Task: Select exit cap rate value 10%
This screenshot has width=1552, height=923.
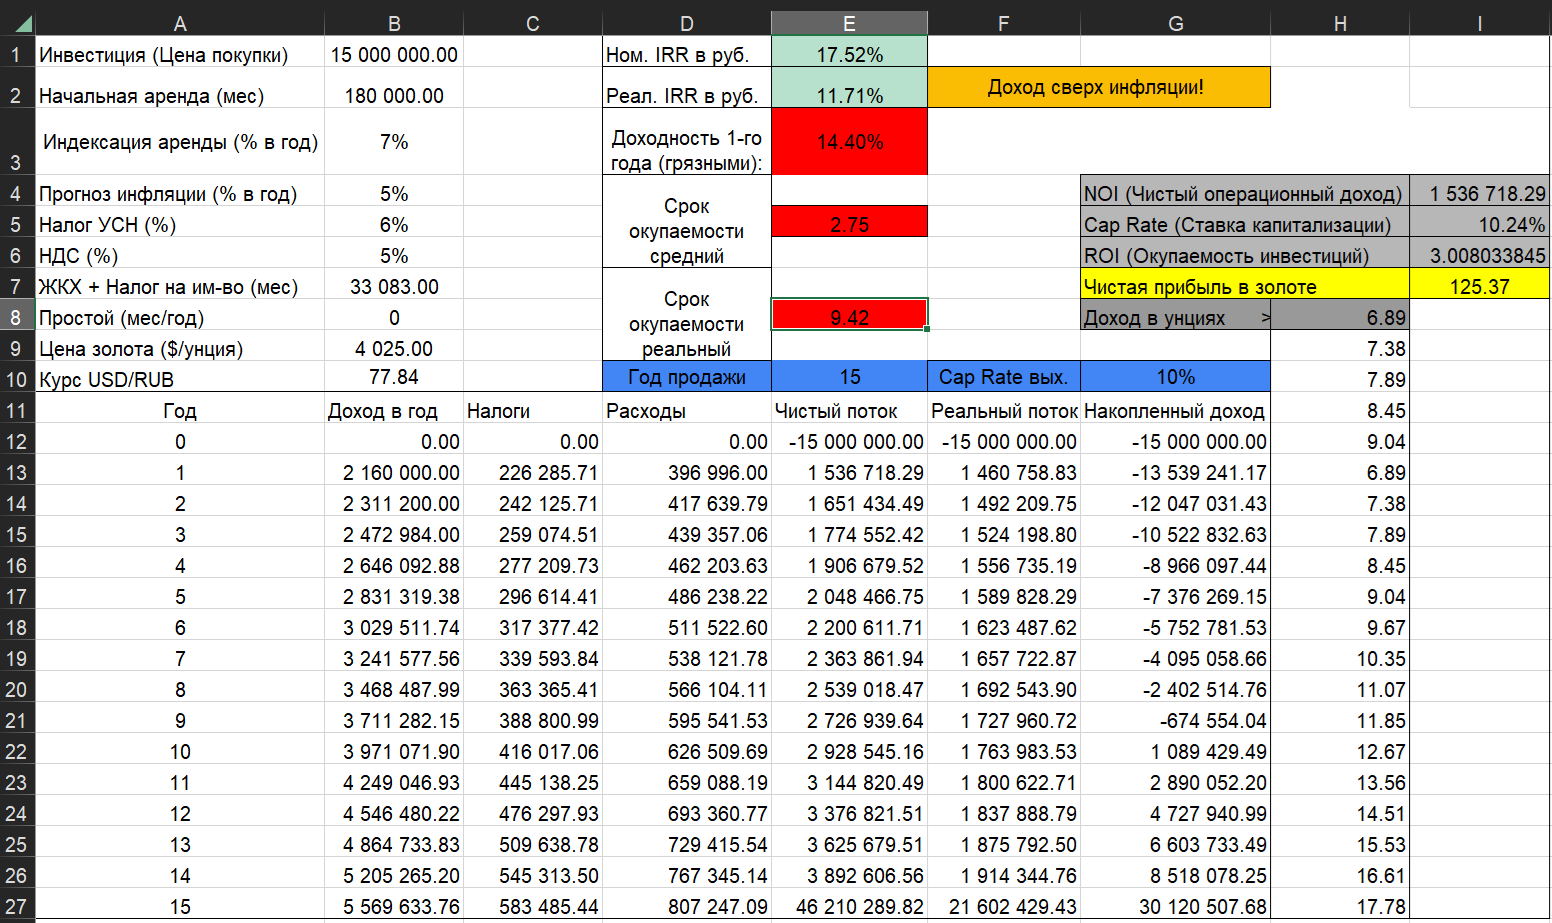Action: [1176, 377]
